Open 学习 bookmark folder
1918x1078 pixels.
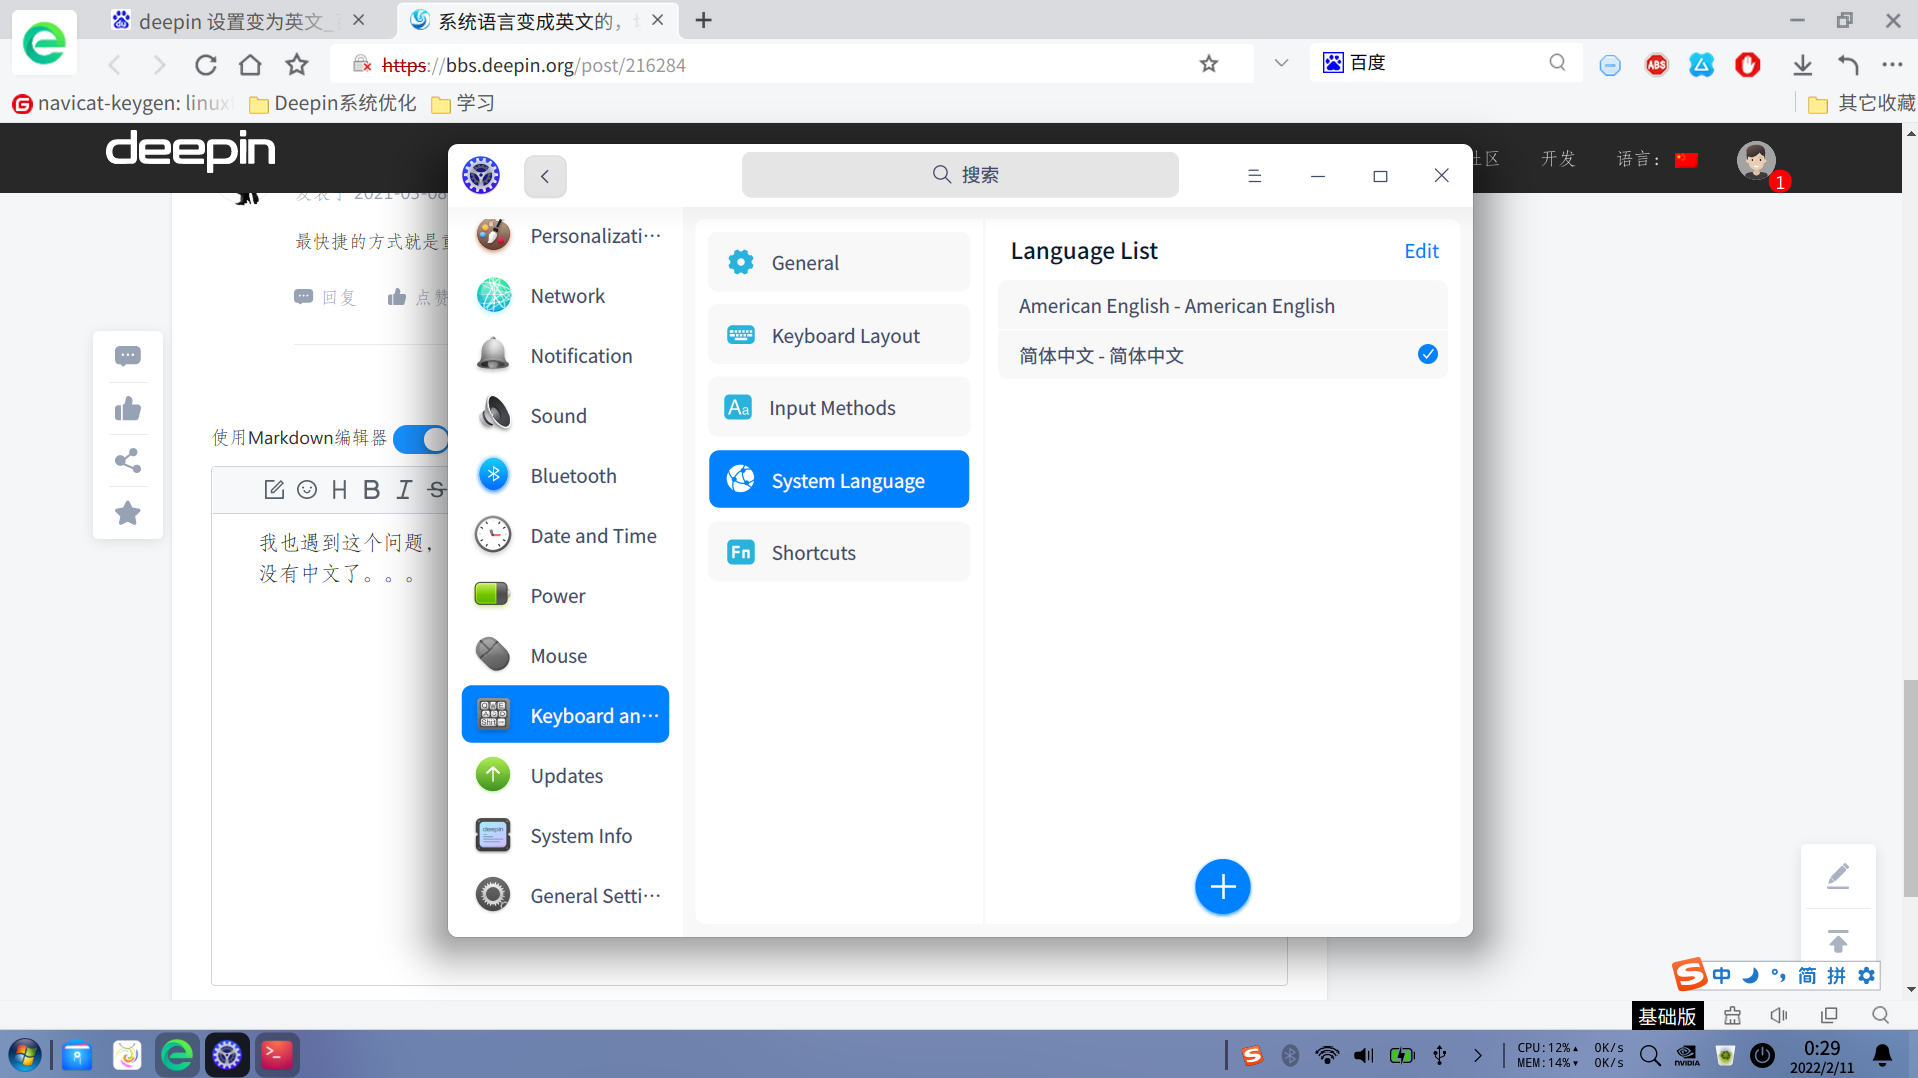(x=463, y=103)
